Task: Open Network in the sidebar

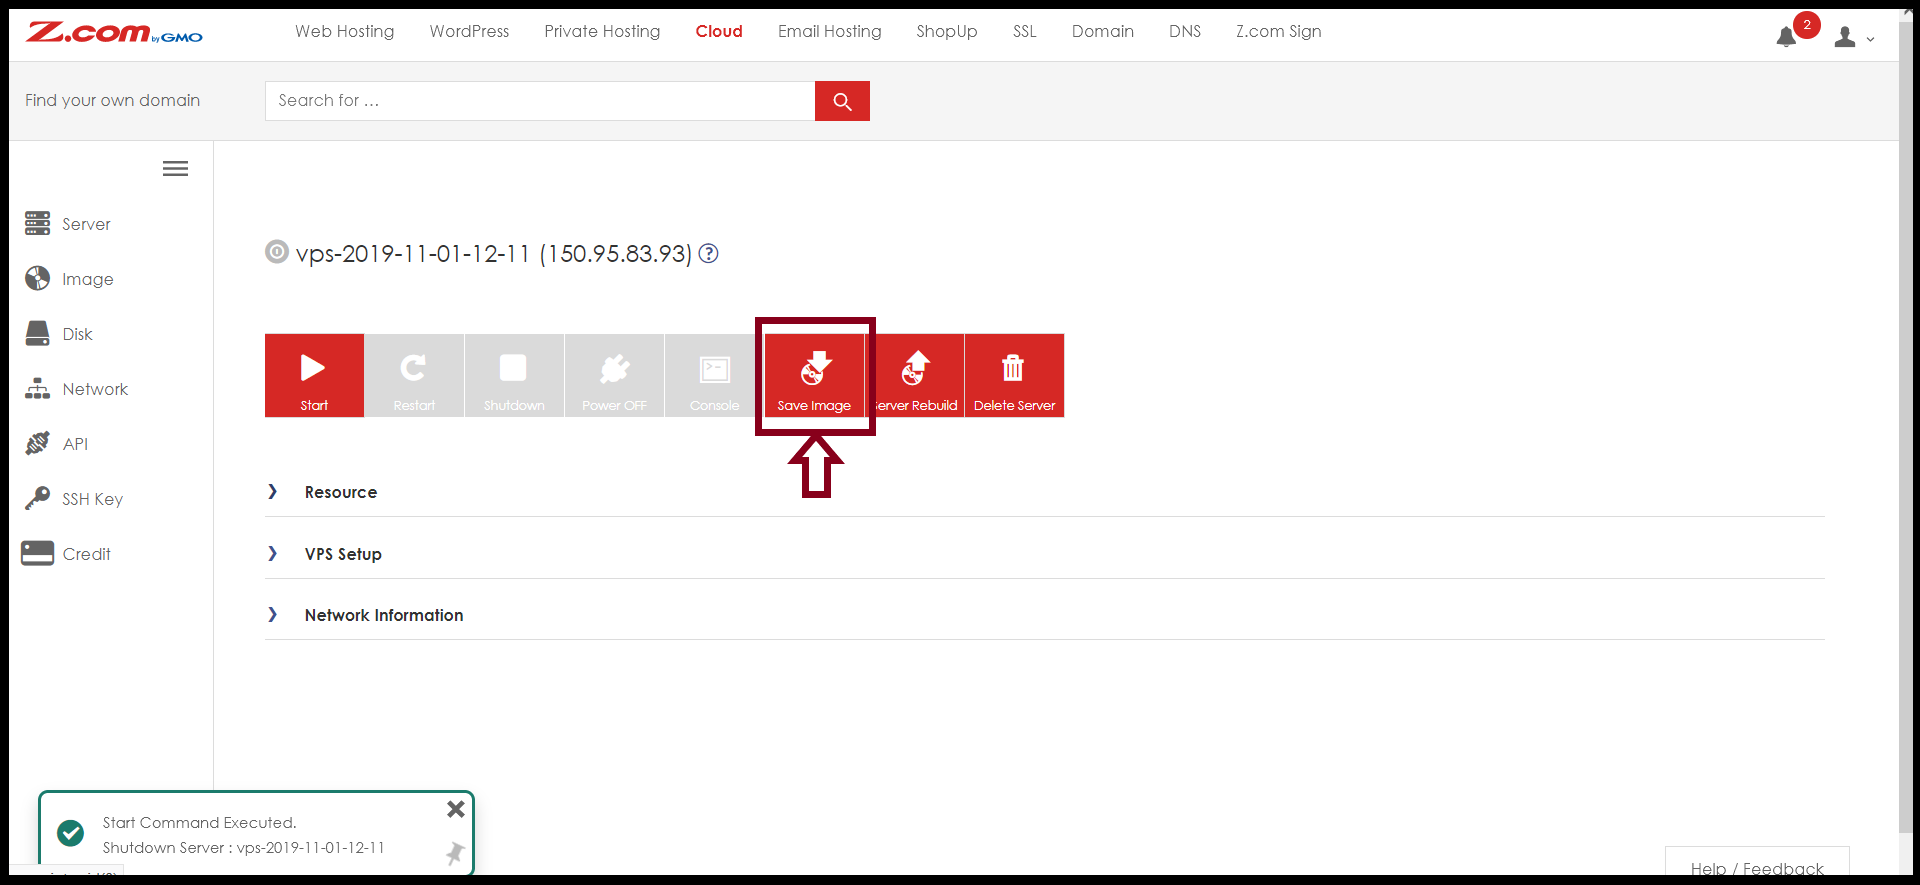Action: coord(77,389)
